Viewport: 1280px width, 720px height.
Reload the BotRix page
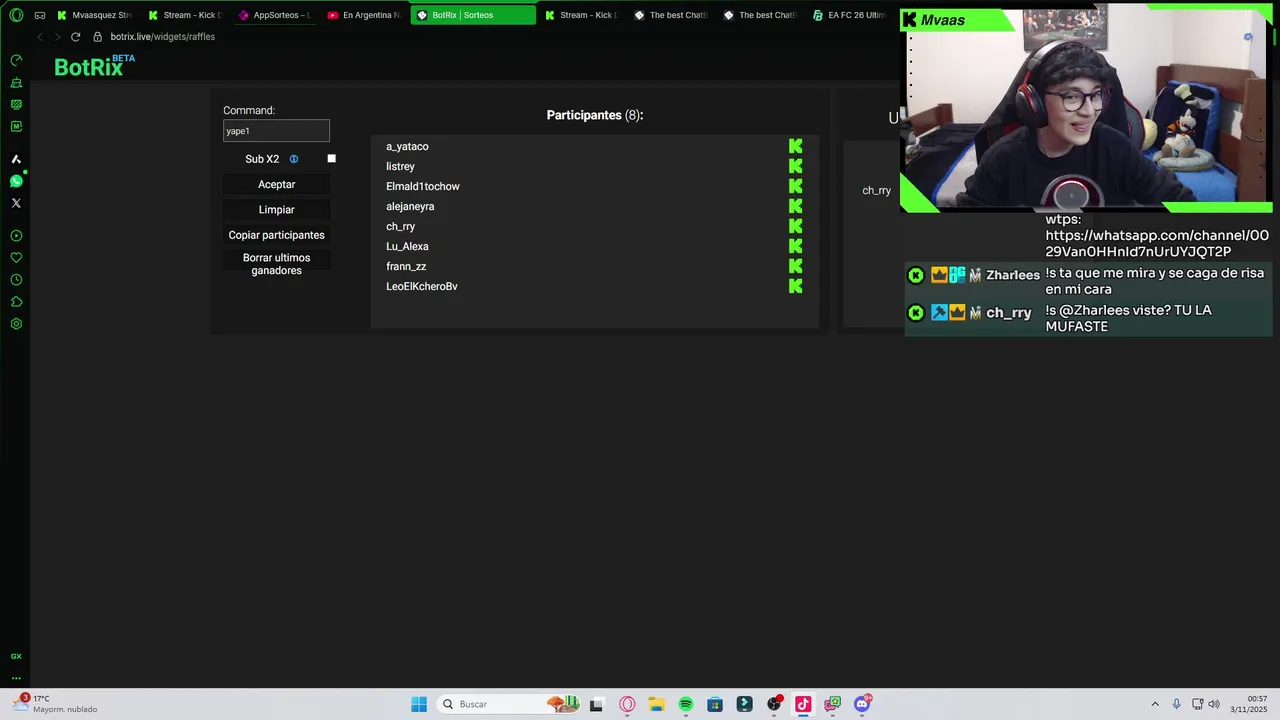(75, 37)
